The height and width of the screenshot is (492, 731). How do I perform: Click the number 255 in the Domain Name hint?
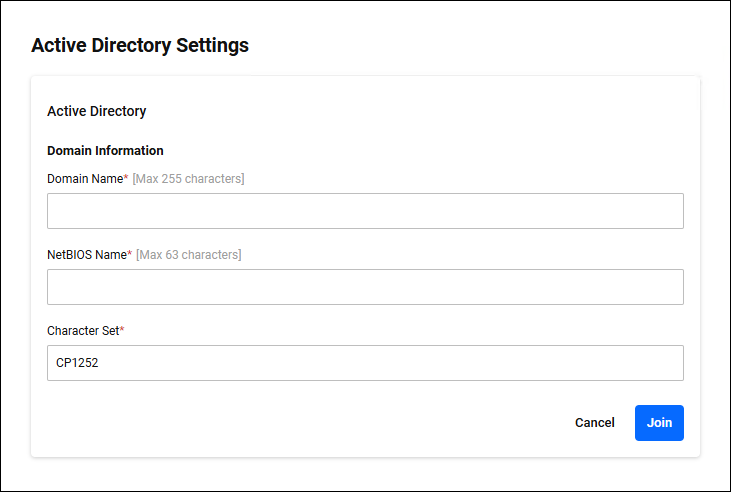(x=173, y=179)
